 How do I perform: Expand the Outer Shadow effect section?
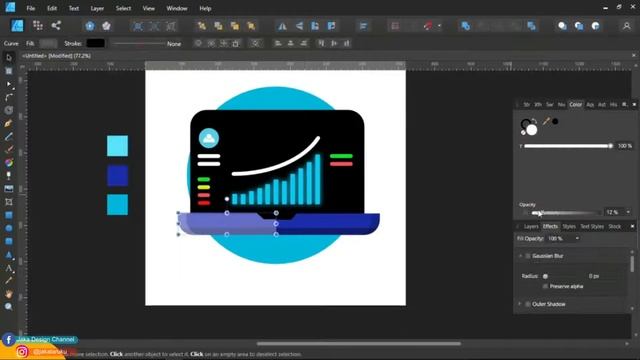(x=520, y=304)
